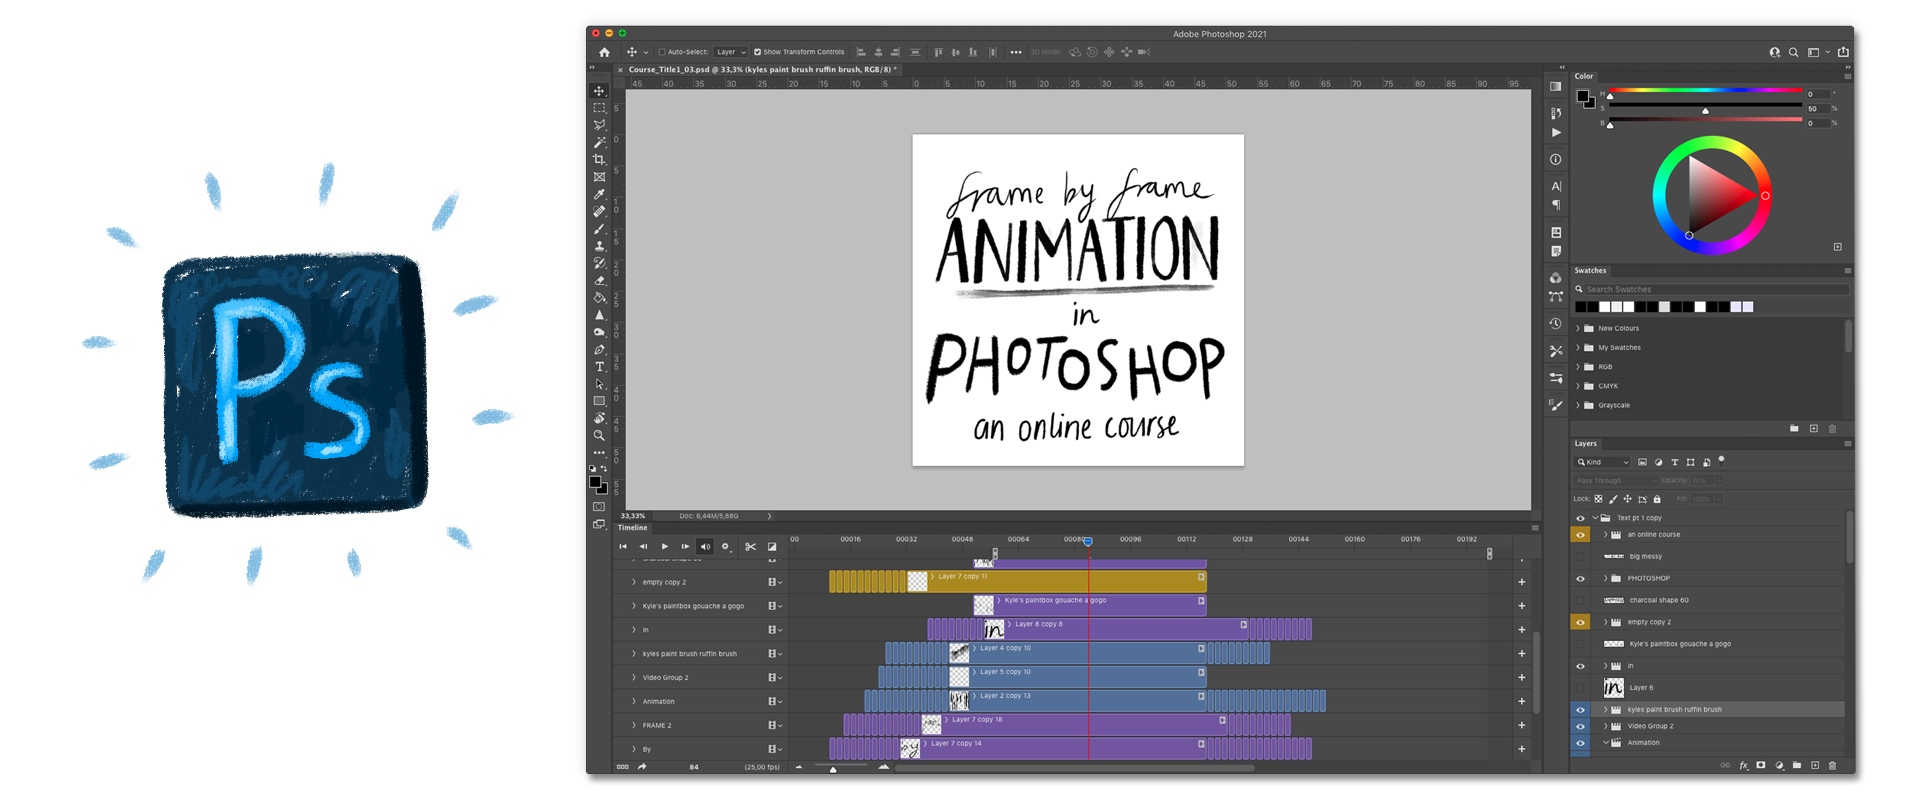Open timeline playback settings gear

pyautogui.click(x=725, y=547)
